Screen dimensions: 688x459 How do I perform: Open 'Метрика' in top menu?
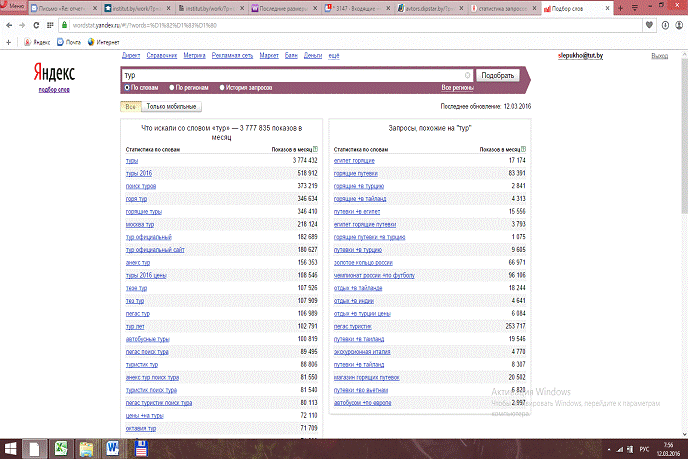point(195,55)
